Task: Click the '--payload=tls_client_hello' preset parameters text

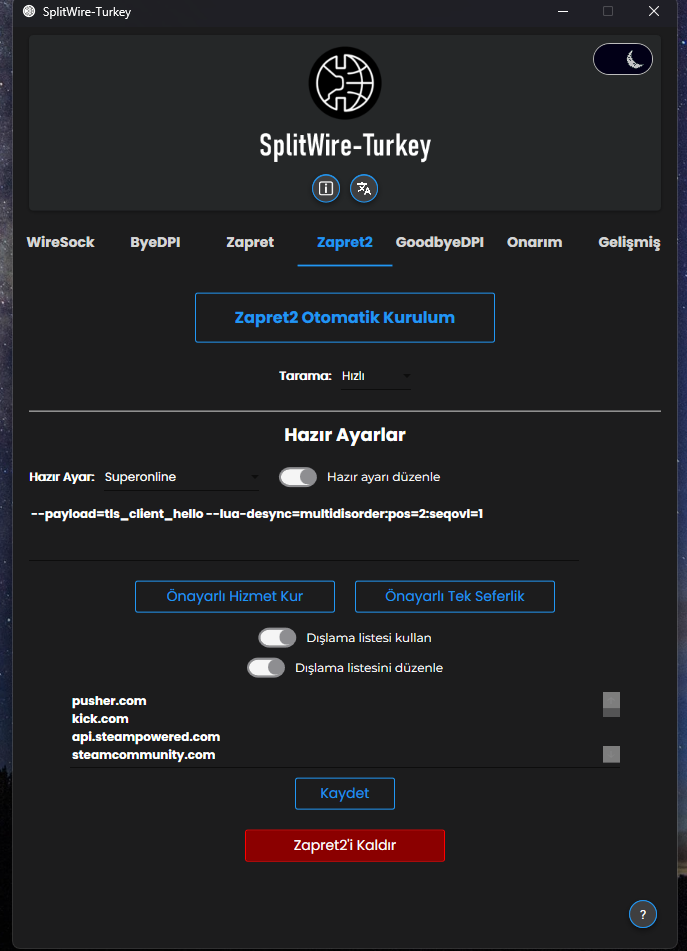Action: pos(257,514)
